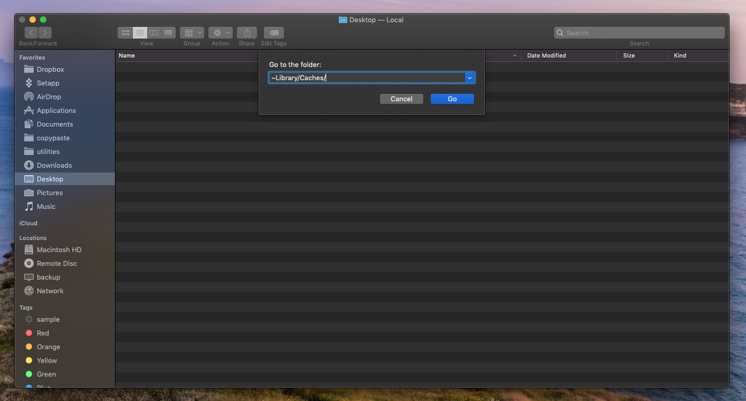Click the search magnifier icon
The width and height of the screenshot is (746, 401).
[560, 33]
